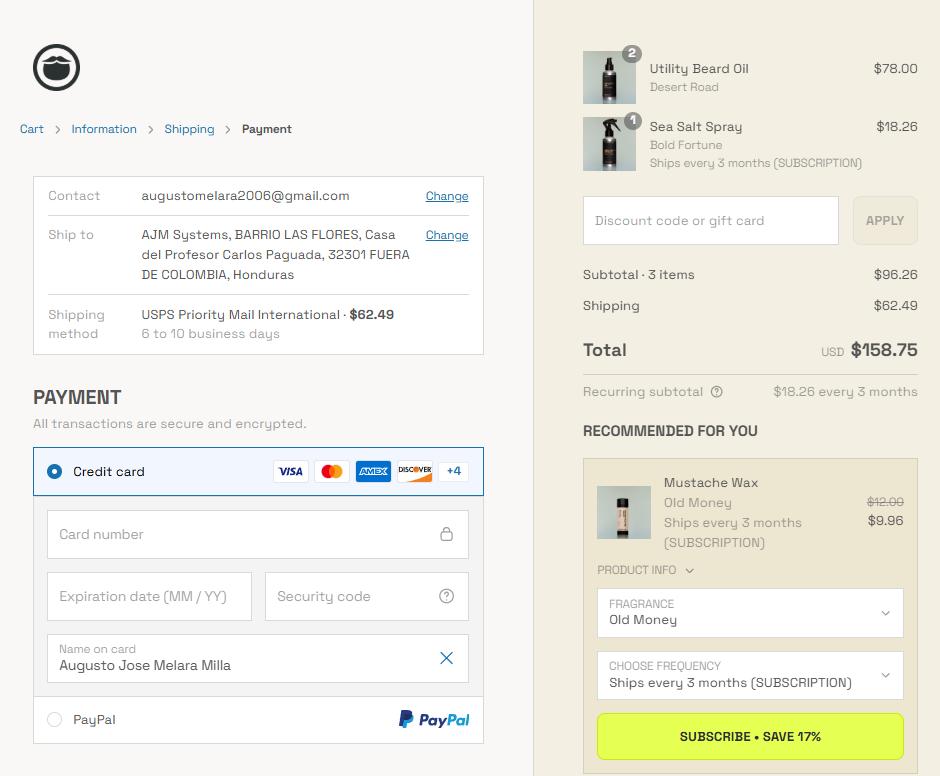Focus the Expiration date field
Image resolution: width=940 pixels, height=776 pixels.
point(149,596)
